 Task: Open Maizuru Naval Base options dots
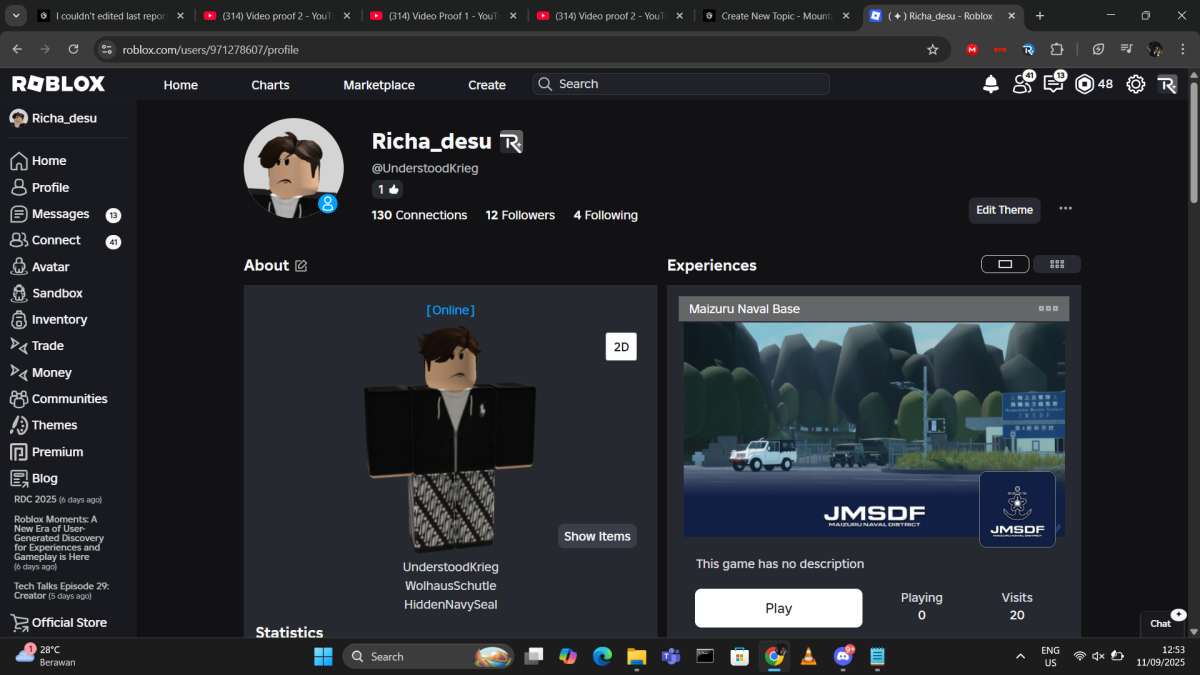pos(1048,309)
